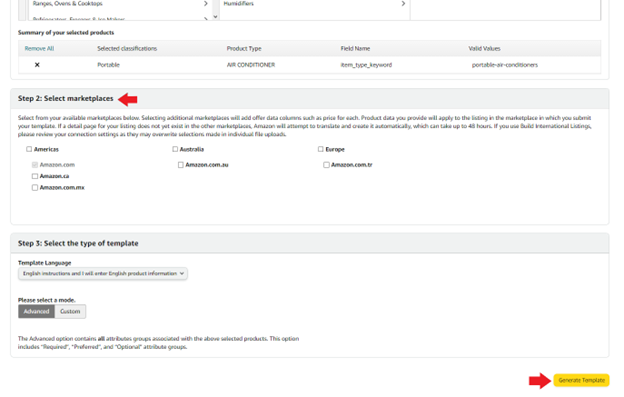Switch to Custom mode

(x=70, y=311)
